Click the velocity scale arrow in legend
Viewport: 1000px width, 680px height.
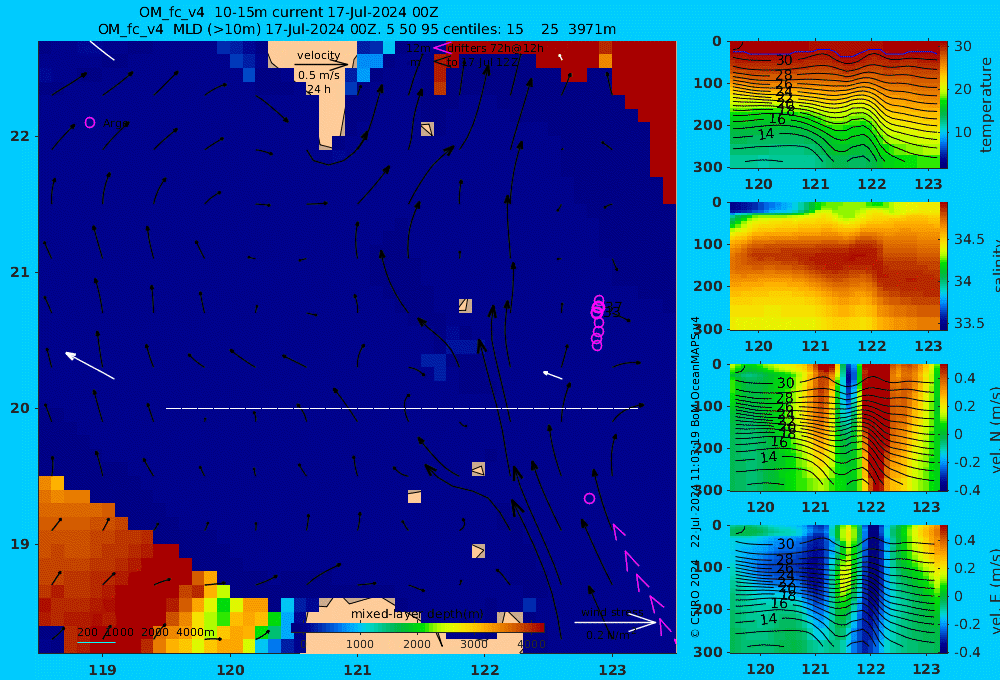[x=321, y=64]
